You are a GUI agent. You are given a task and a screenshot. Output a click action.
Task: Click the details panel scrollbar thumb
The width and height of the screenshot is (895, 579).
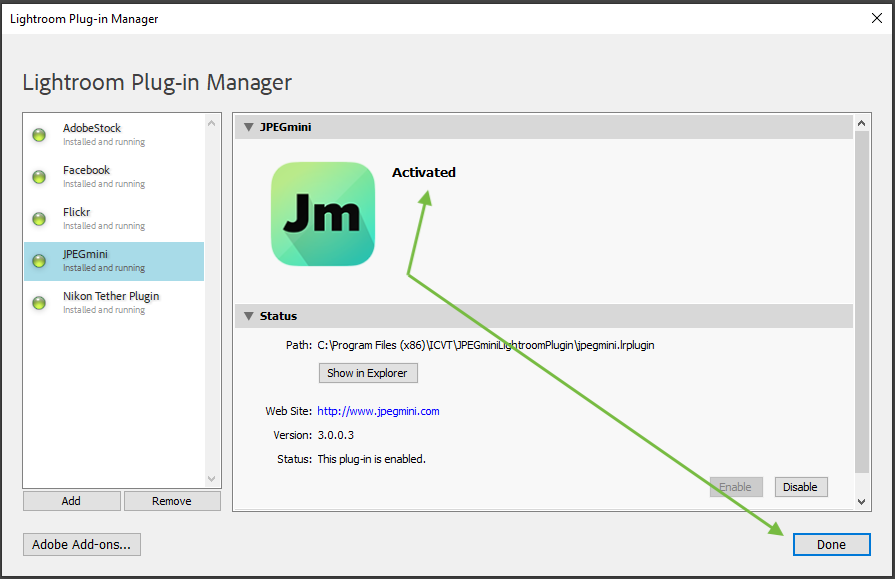862,301
